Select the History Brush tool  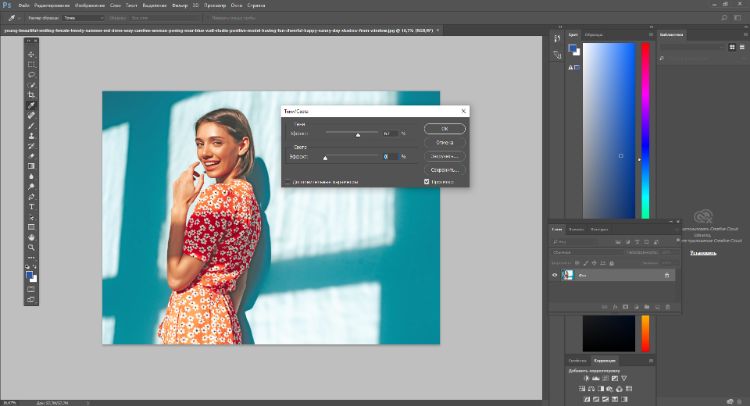[31, 146]
